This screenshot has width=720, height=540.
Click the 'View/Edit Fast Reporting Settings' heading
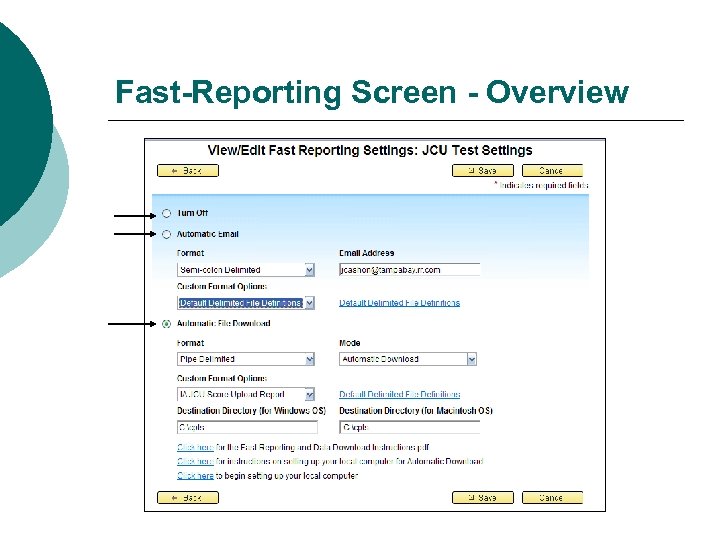point(370,151)
